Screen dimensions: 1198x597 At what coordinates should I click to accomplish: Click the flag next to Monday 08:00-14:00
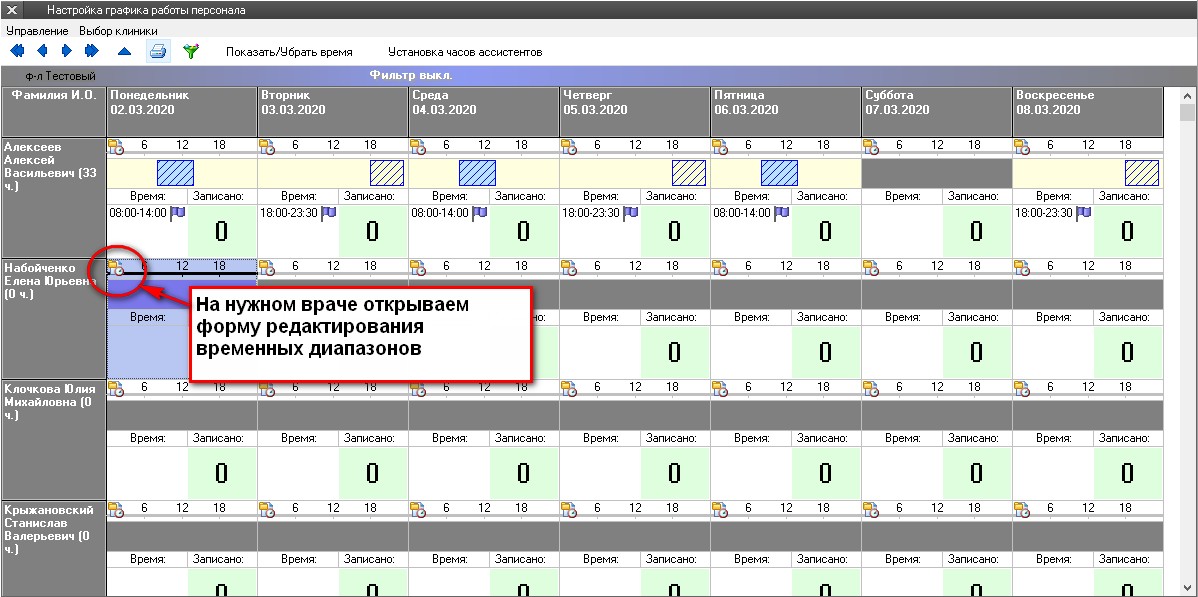pos(179,213)
